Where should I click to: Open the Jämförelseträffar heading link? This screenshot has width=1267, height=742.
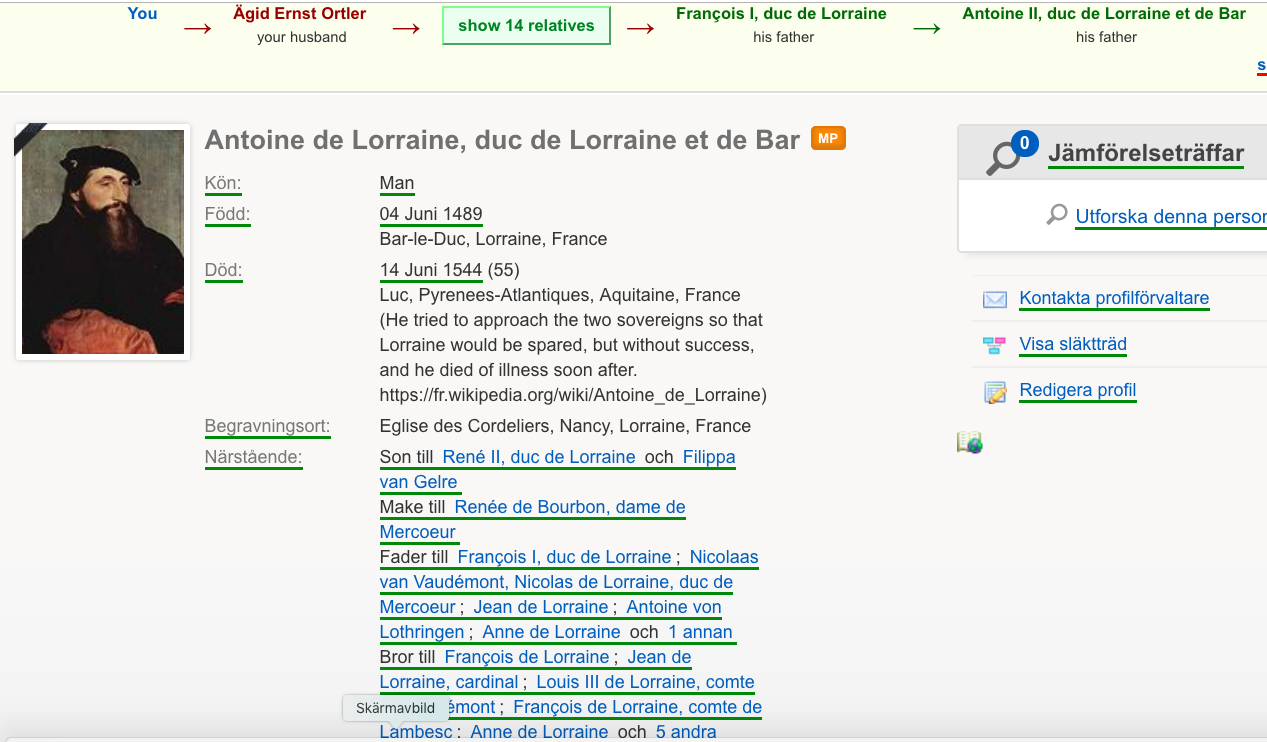pos(1146,153)
